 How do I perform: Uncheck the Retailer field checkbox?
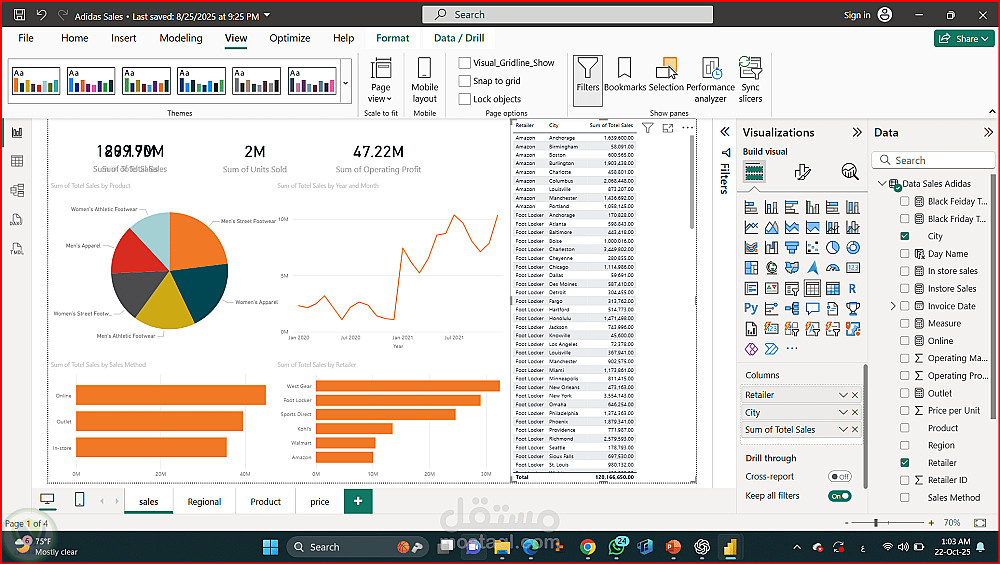pos(904,463)
